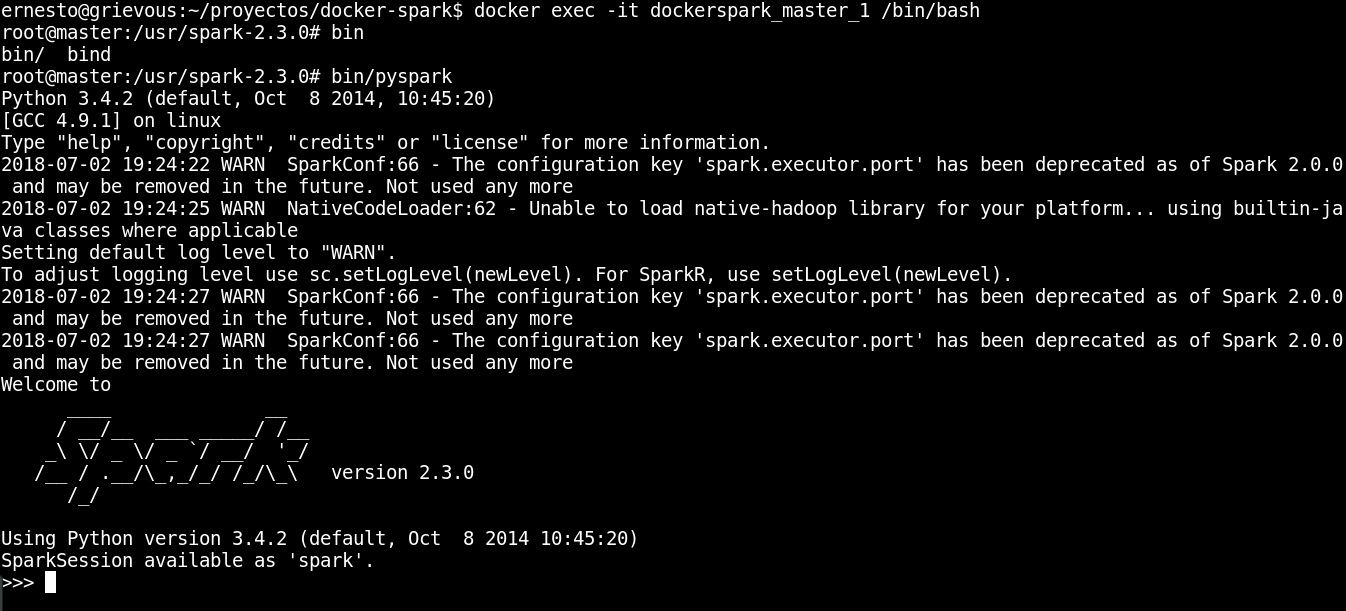Click the cursor block after the >>> prompt

click(50, 582)
